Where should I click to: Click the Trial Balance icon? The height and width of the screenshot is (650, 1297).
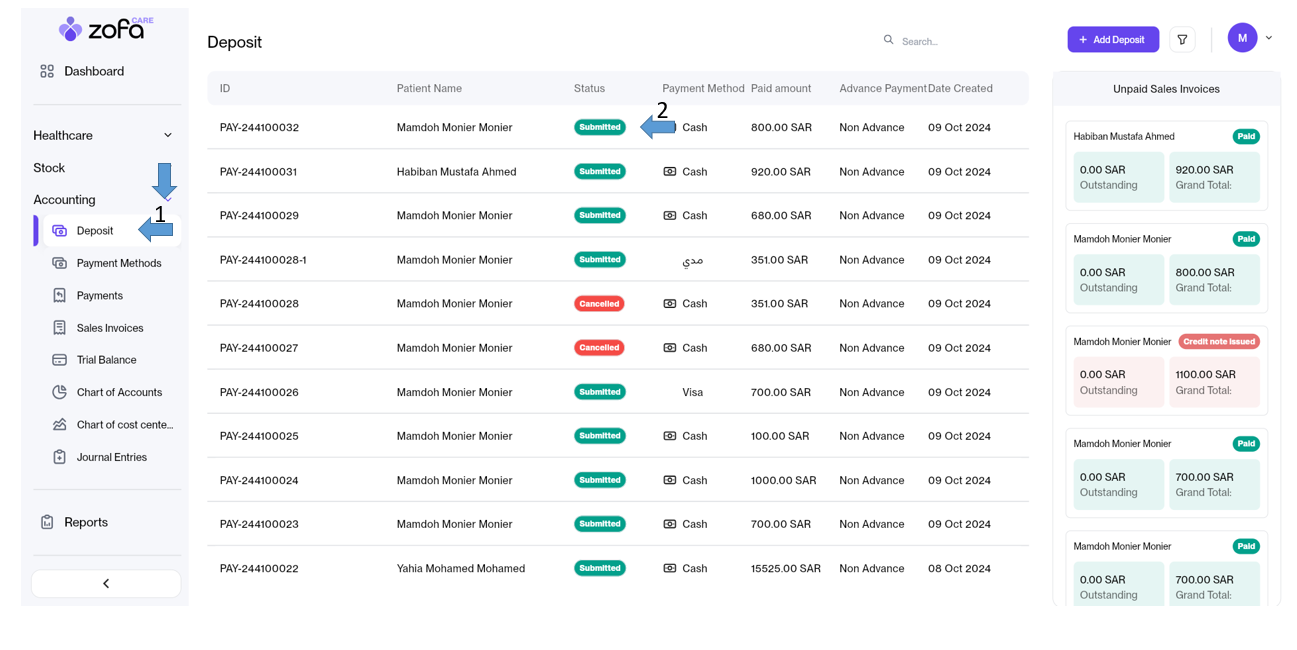60,360
